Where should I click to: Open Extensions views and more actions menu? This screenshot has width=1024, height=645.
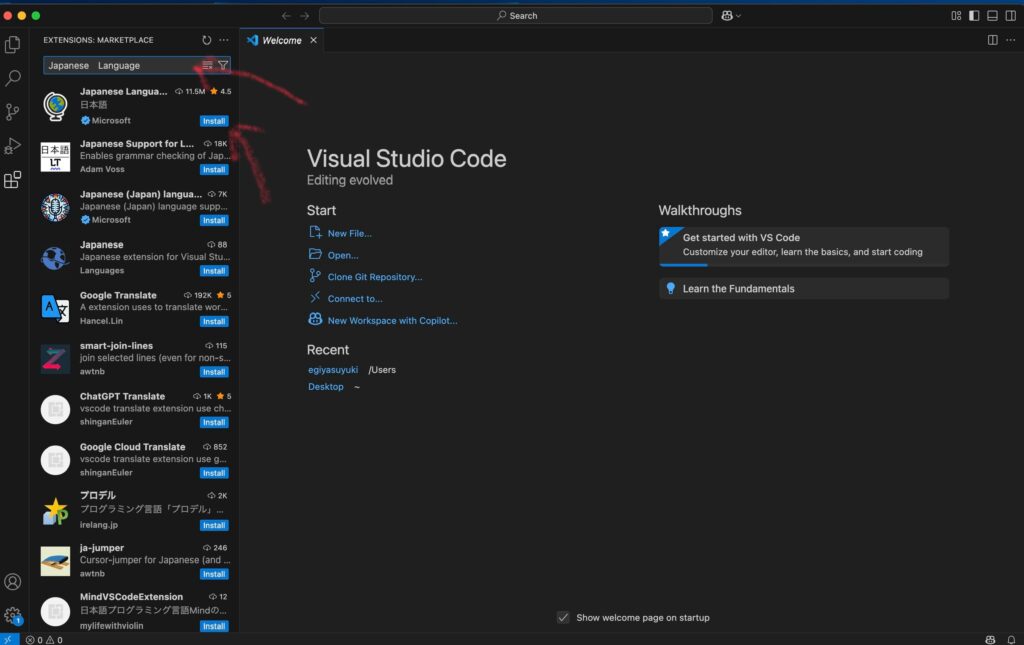pyautogui.click(x=224, y=40)
